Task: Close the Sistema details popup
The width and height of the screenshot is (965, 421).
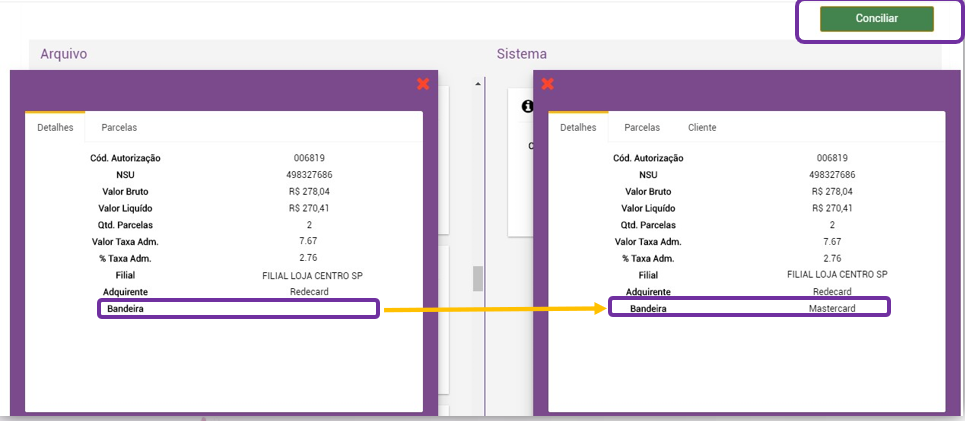Action: click(x=547, y=84)
